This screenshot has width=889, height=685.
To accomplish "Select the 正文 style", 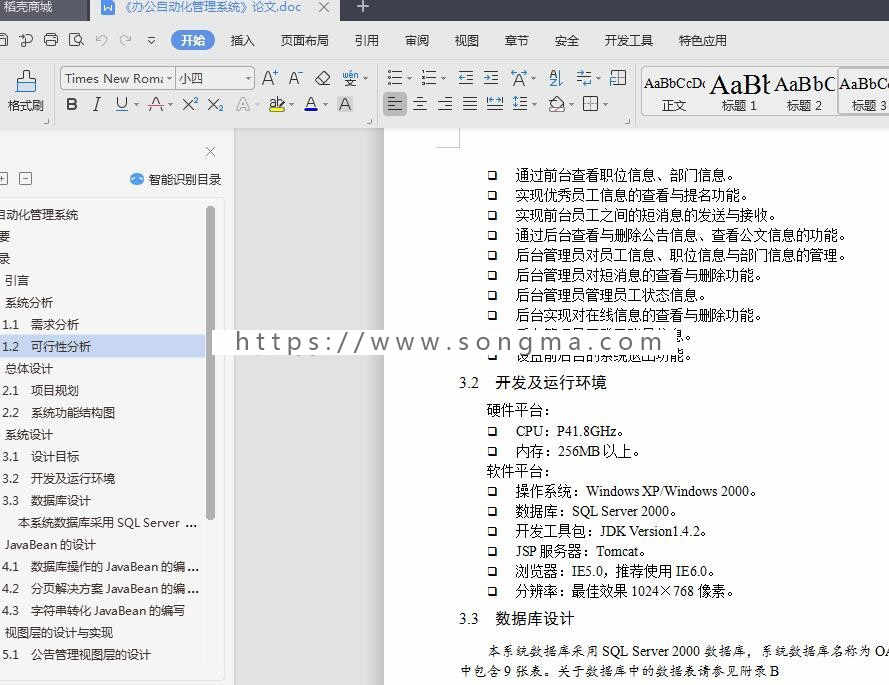I will pyautogui.click(x=674, y=94).
